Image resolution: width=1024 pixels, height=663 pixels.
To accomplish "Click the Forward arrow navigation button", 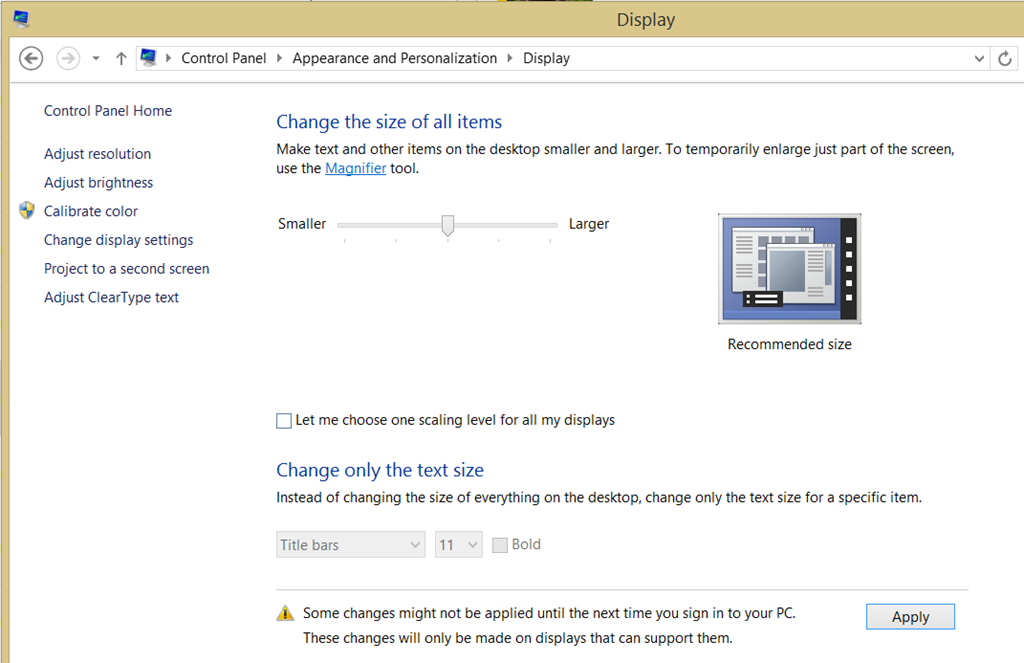I will click(x=68, y=58).
